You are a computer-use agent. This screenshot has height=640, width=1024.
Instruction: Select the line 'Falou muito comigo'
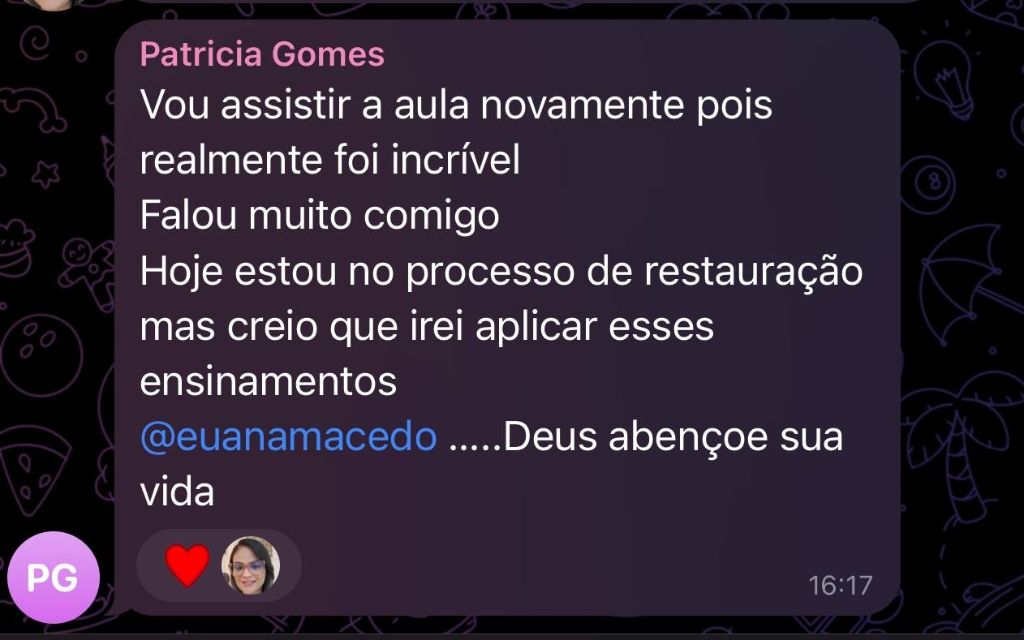coord(319,216)
